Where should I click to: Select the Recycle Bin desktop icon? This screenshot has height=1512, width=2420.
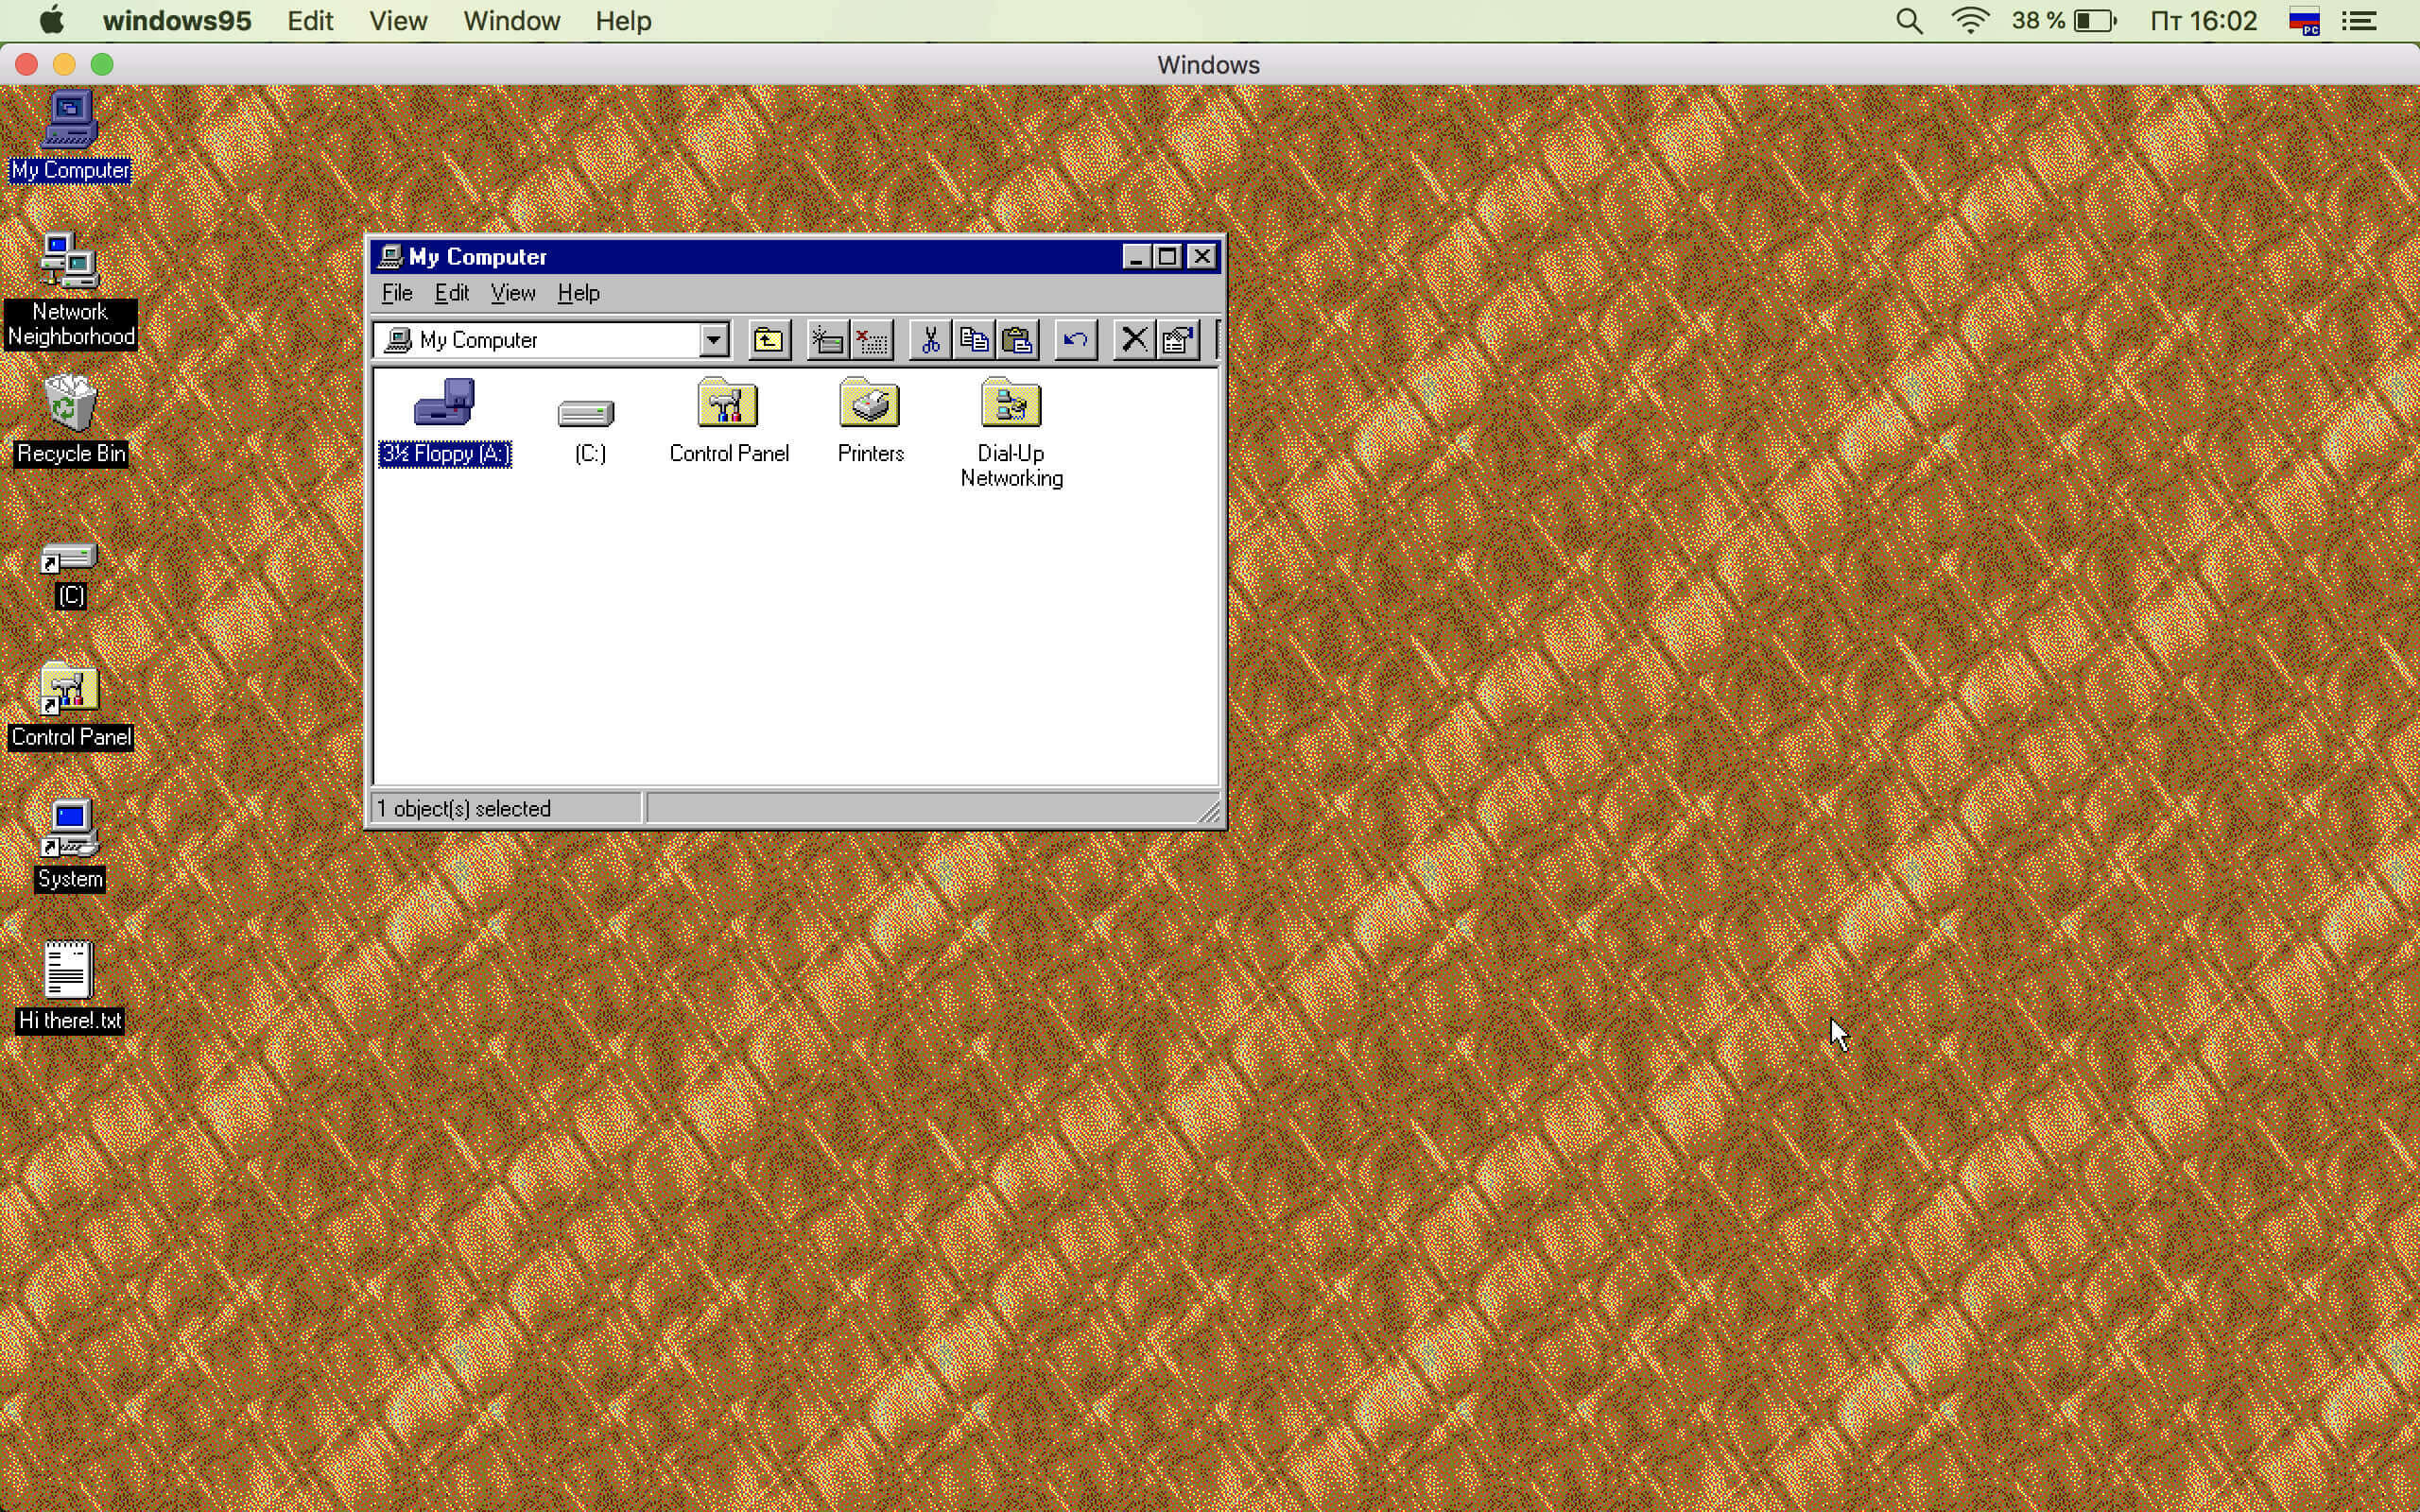pyautogui.click(x=70, y=420)
